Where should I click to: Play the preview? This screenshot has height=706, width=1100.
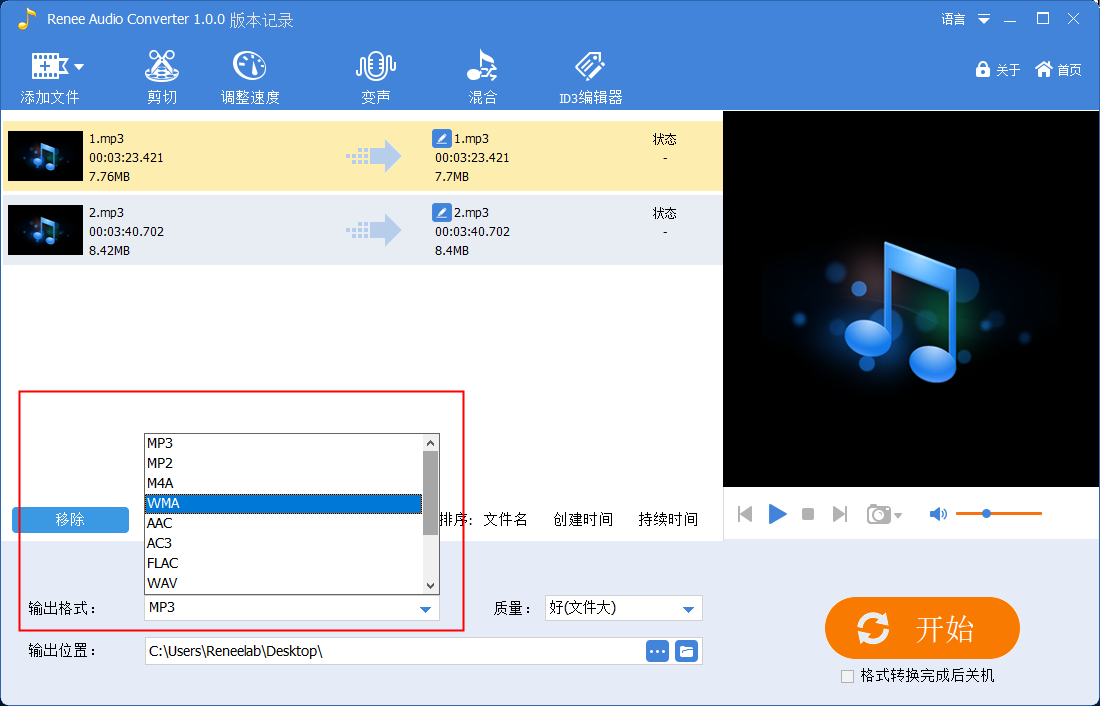coord(777,514)
